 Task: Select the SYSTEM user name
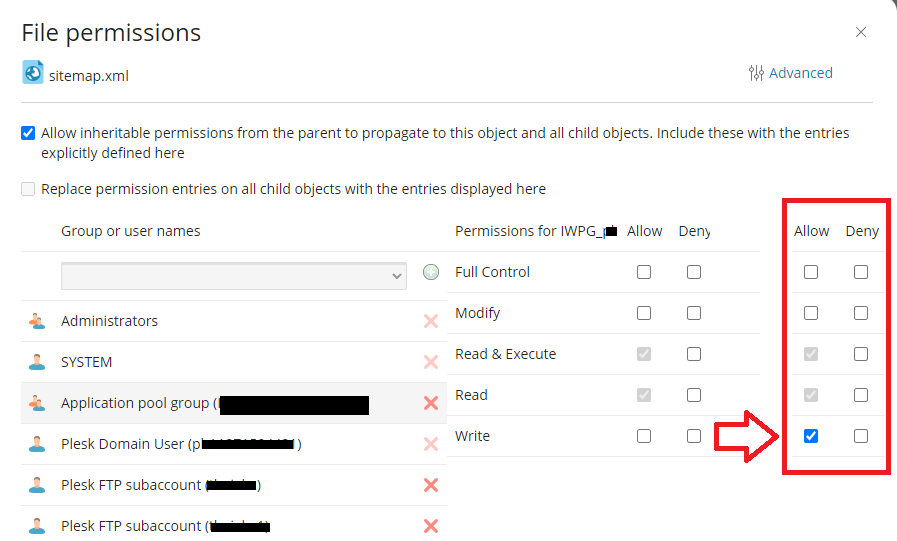[x=86, y=362]
